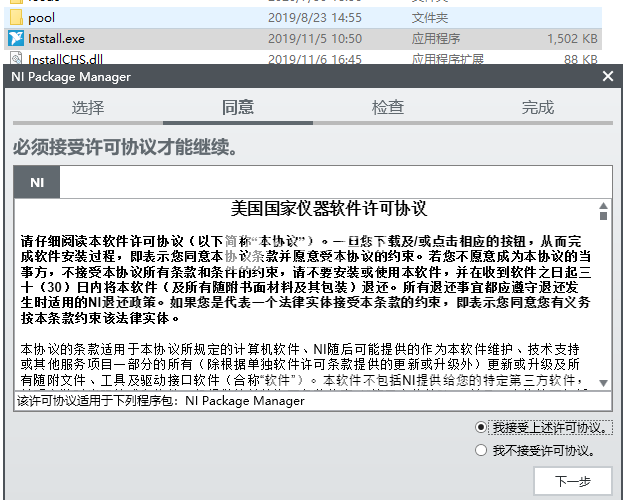Select the InstallCHS.dll file name
Viewport: 624px width, 500px height.
[x=65, y=59]
